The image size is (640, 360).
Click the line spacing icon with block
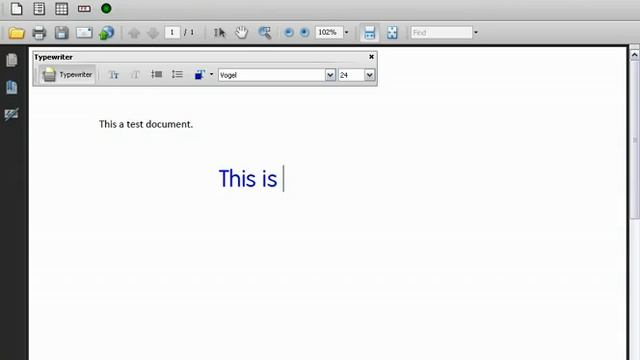click(x=156, y=74)
